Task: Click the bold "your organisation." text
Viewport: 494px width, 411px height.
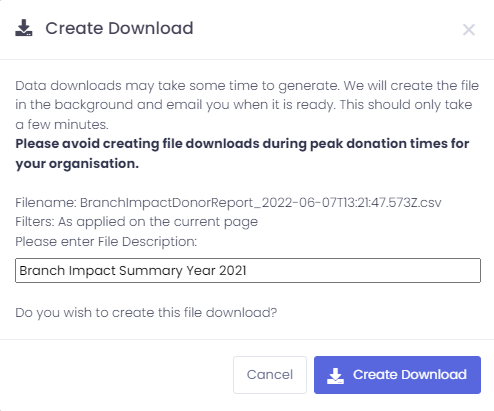Action: tap(77, 164)
